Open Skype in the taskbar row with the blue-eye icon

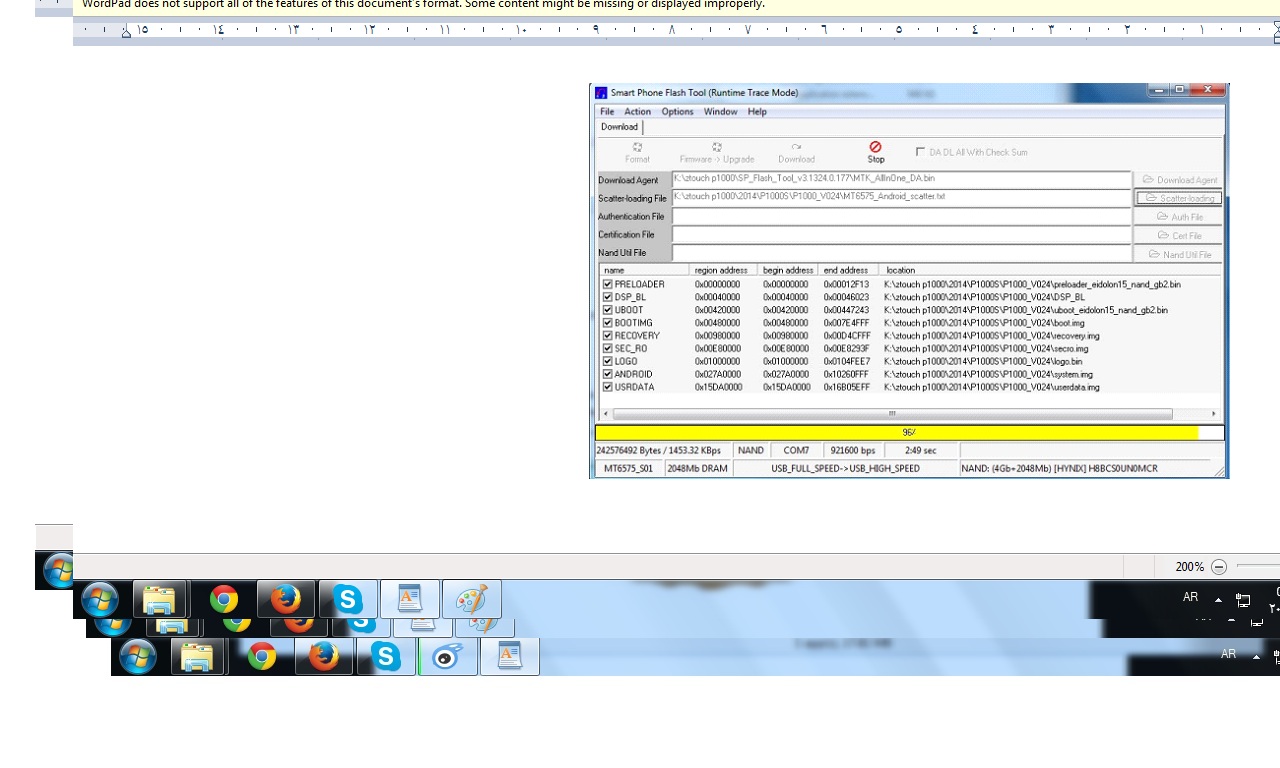[x=386, y=656]
